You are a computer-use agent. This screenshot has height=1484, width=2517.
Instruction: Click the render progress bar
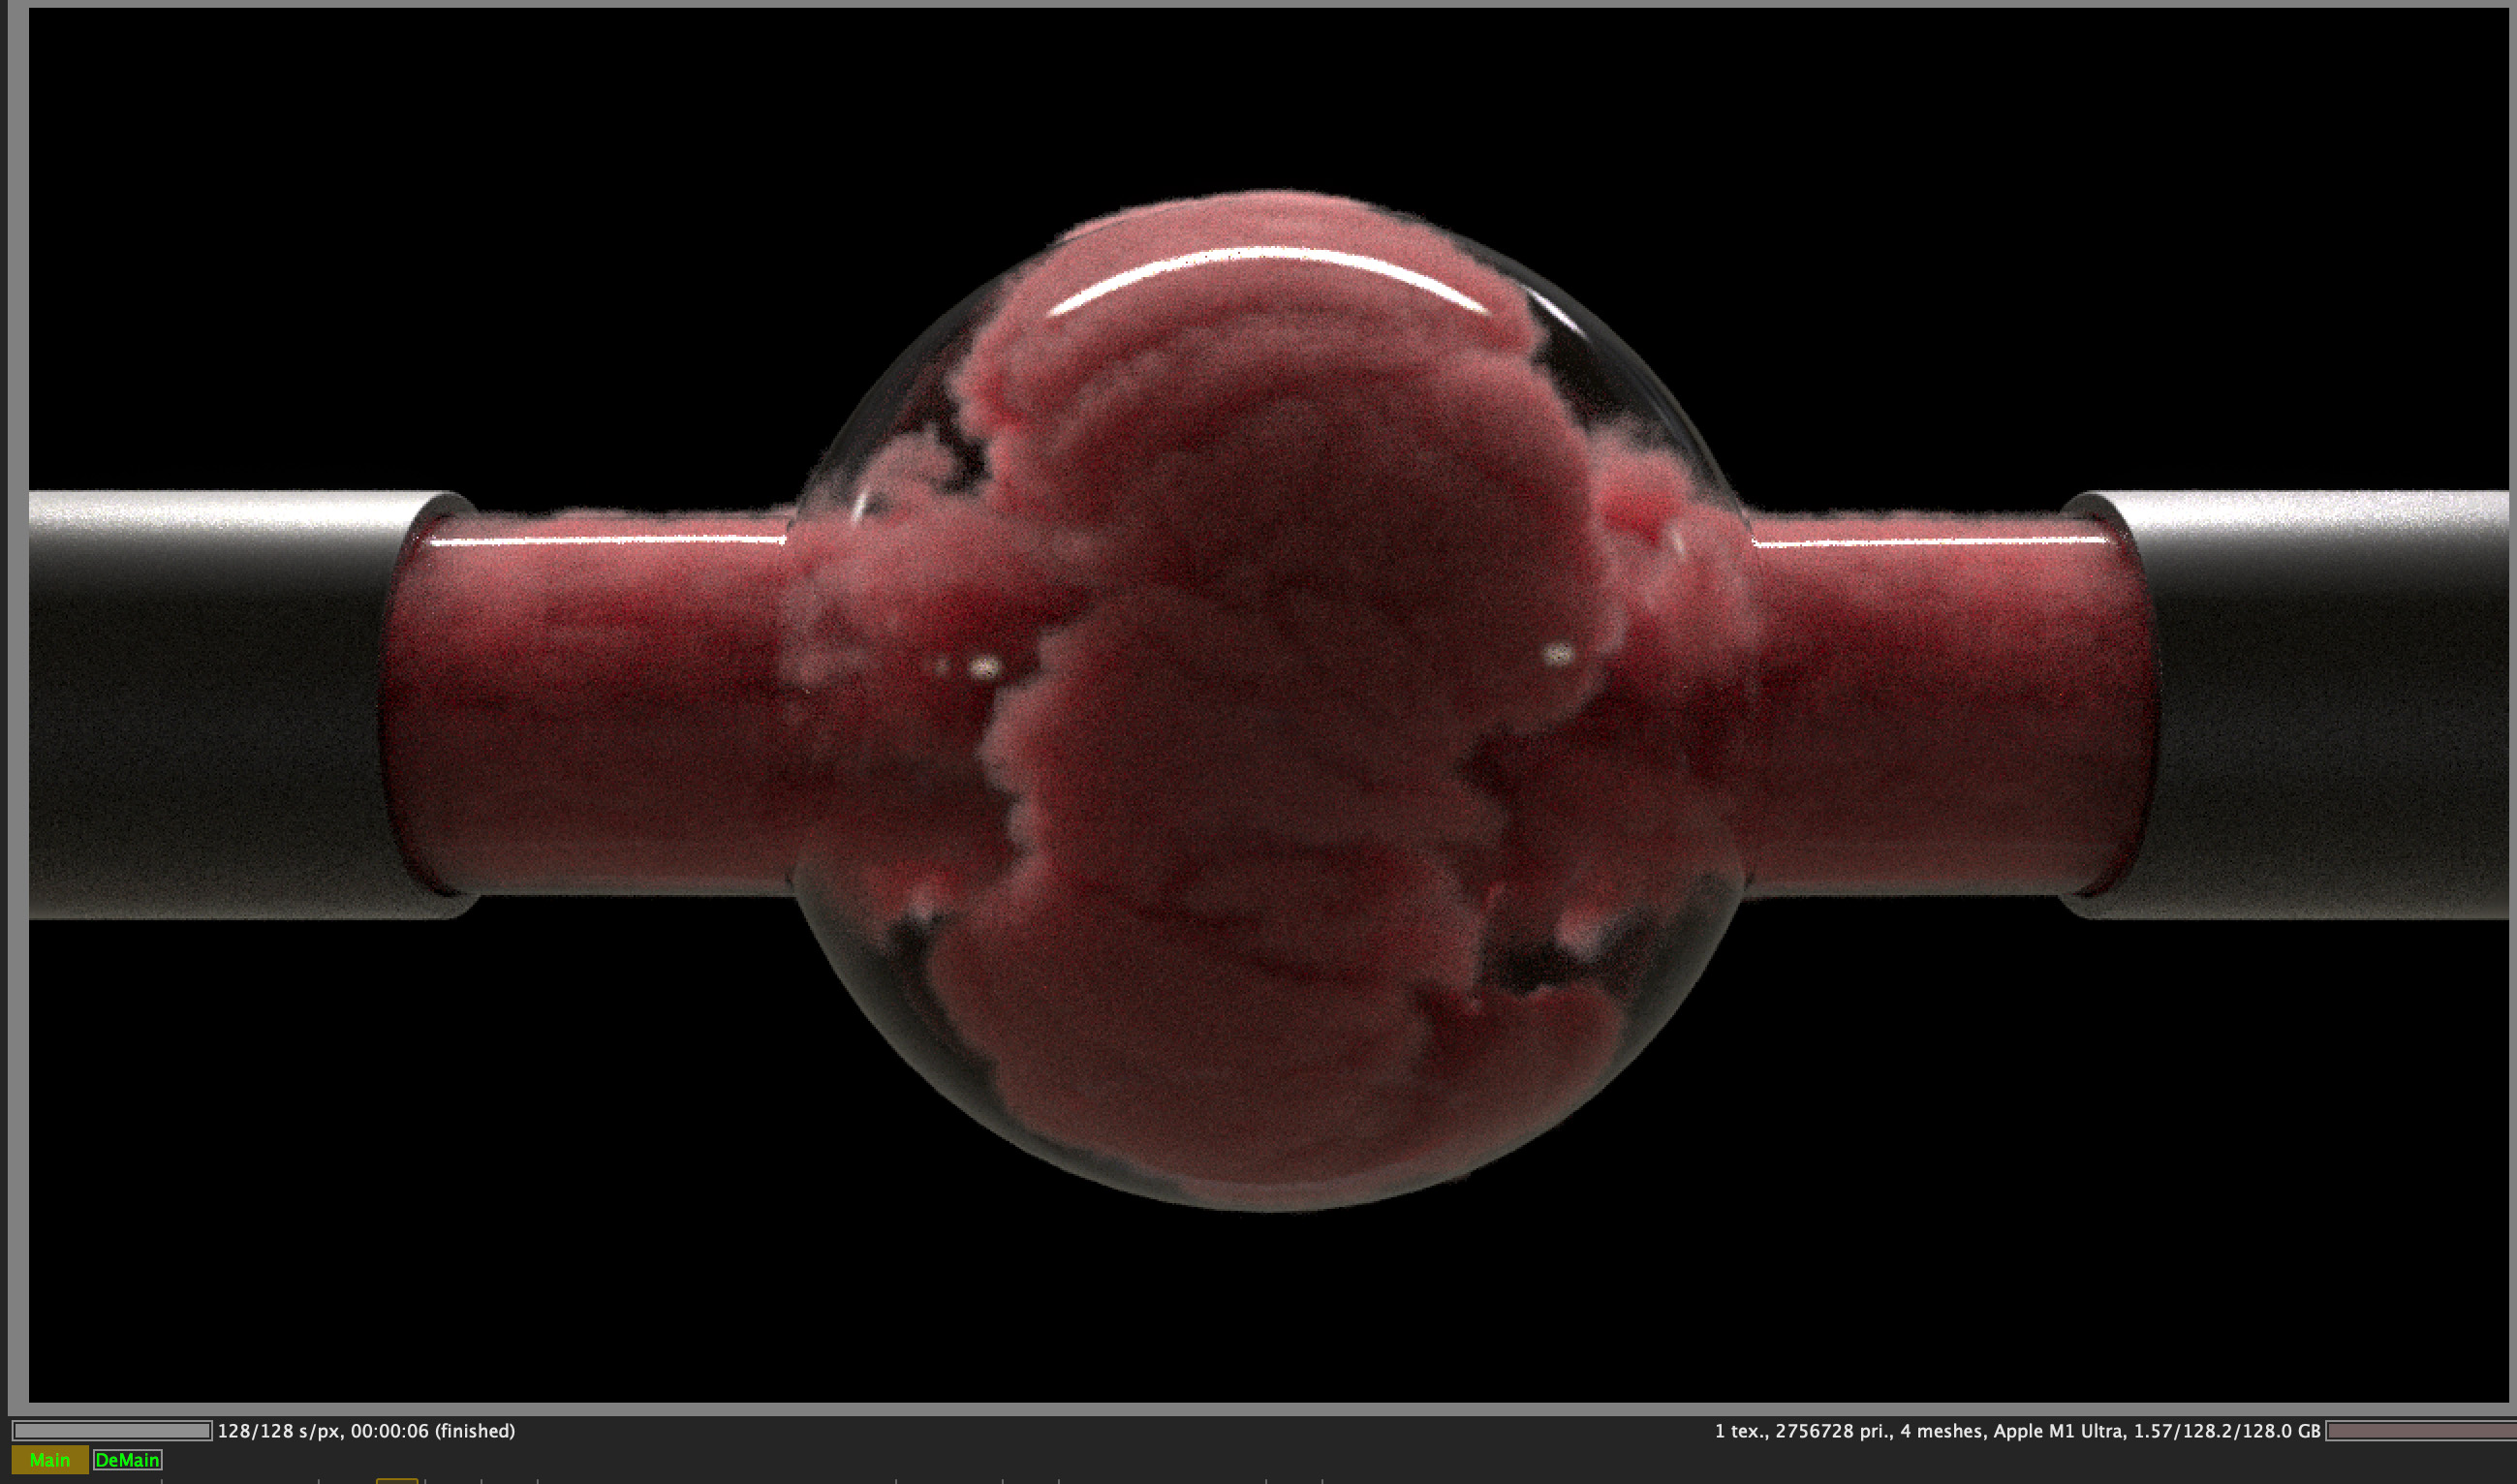(x=111, y=1431)
